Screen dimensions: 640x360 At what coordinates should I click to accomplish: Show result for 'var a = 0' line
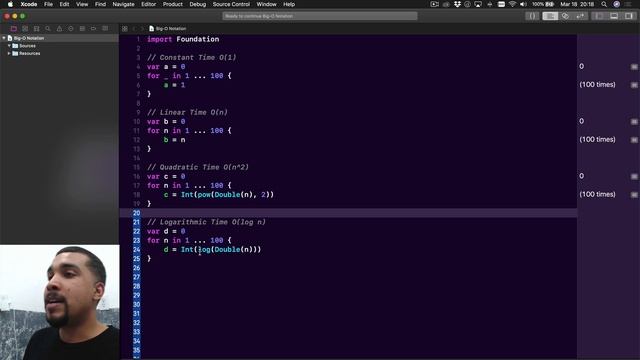tap(634, 67)
